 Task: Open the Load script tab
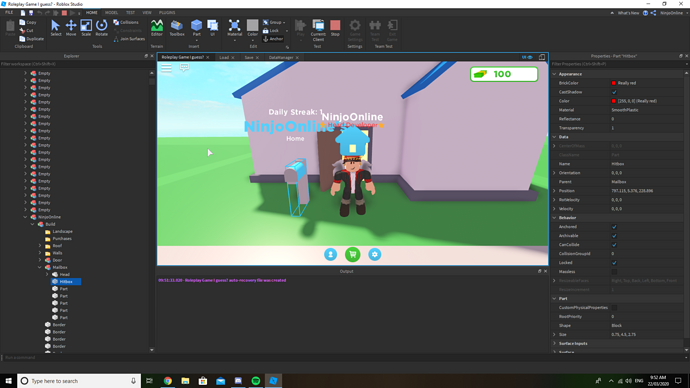(224, 58)
